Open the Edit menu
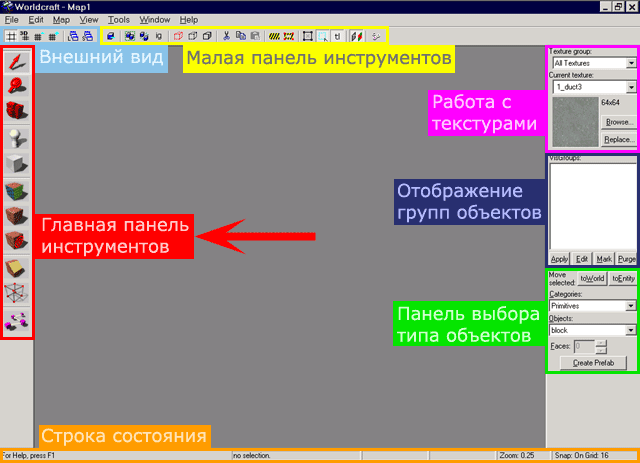Viewport: 640px width, 463px height. (36, 20)
